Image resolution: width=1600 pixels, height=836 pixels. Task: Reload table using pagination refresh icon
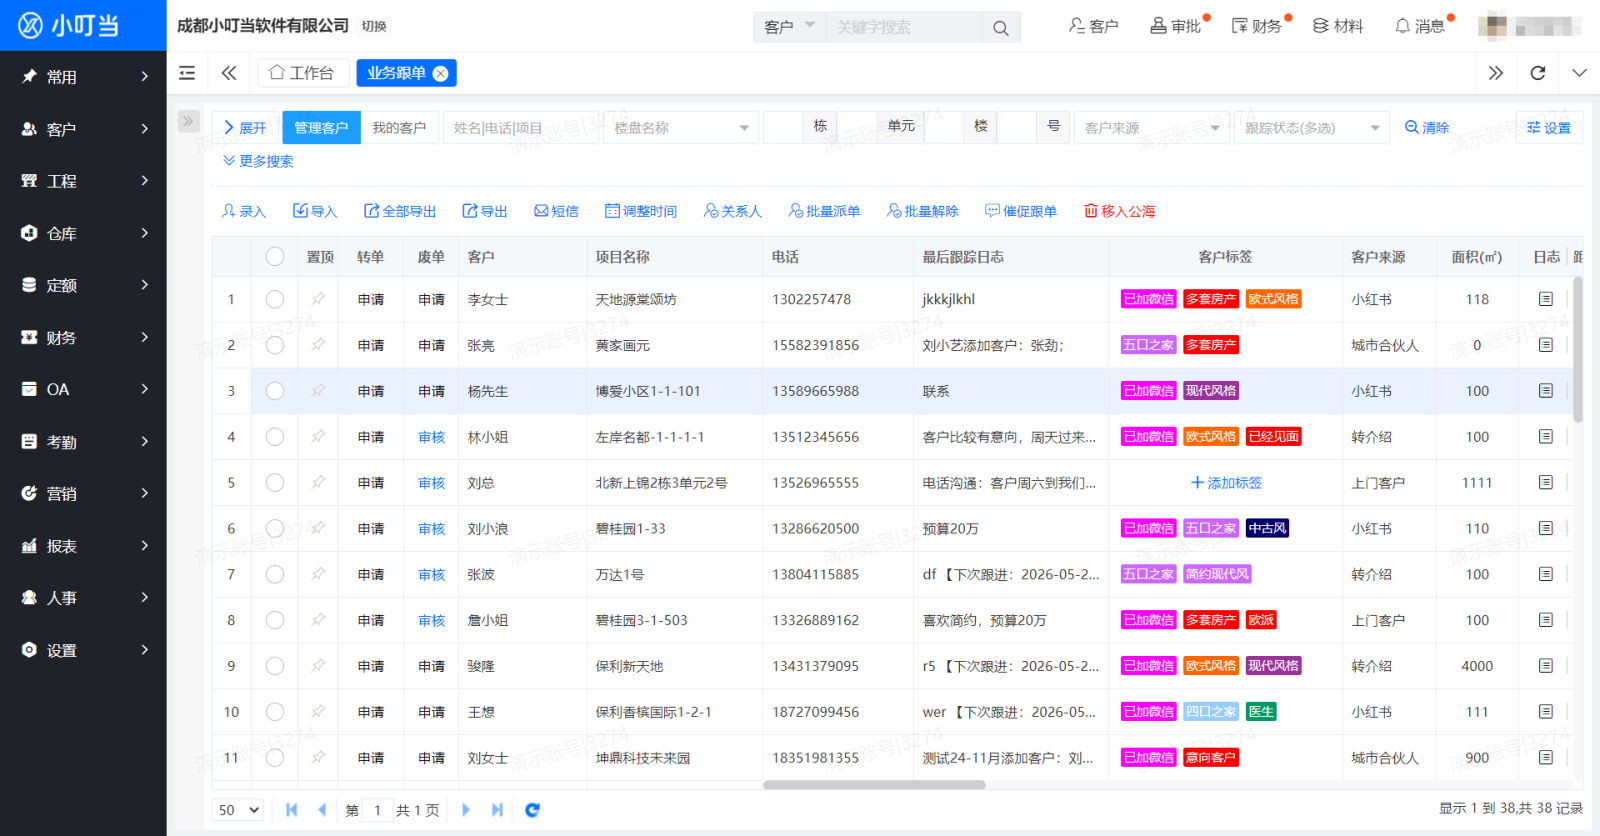[x=532, y=810]
